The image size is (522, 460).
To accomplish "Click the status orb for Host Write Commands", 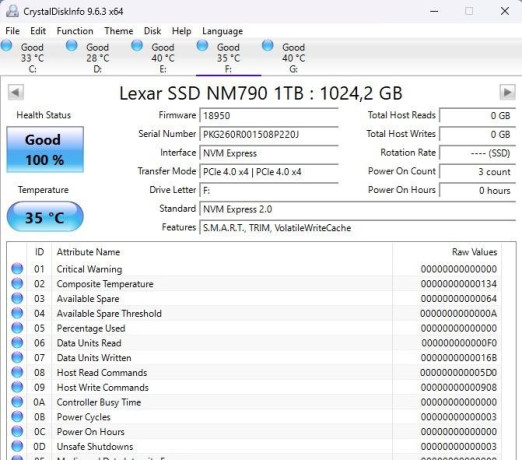I will pyautogui.click(x=17, y=387).
